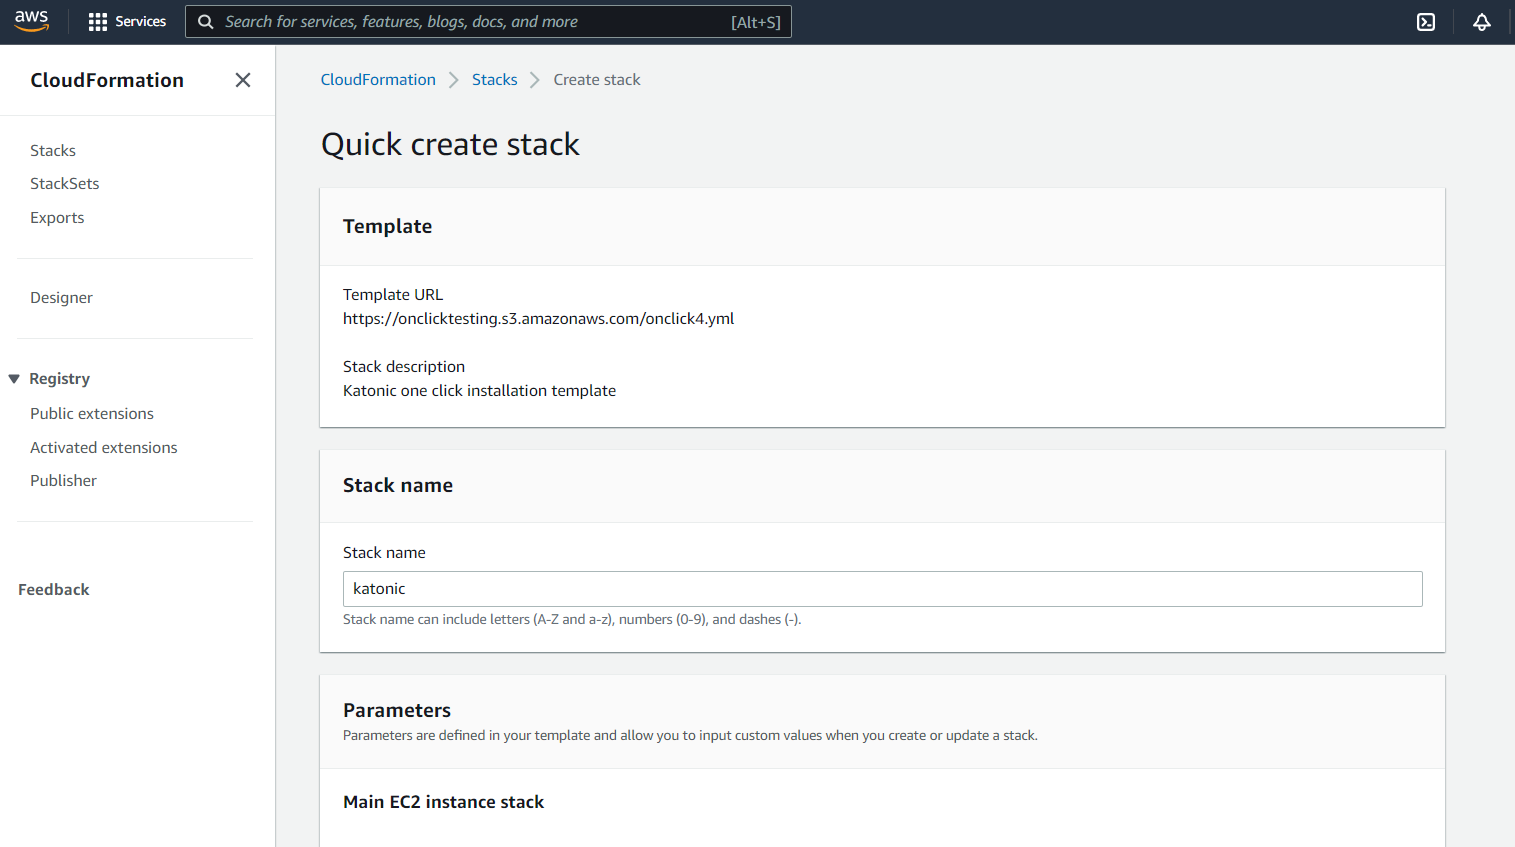Open the Publisher registry link
The height and width of the screenshot is (847, 1515).
coord(63,481)
